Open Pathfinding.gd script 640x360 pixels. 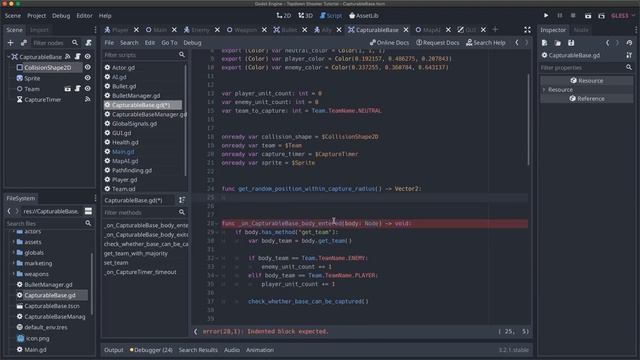132,170
